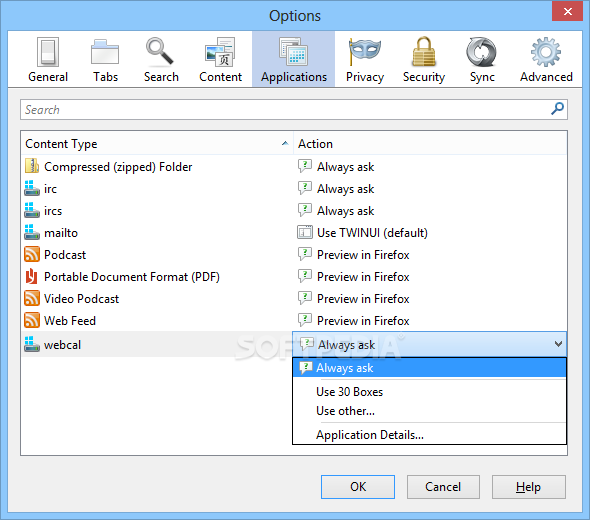Open Application Details... from the dropdown
This screenshot has width=590, height=520.
pyautogui.click(x=429, y=435)
